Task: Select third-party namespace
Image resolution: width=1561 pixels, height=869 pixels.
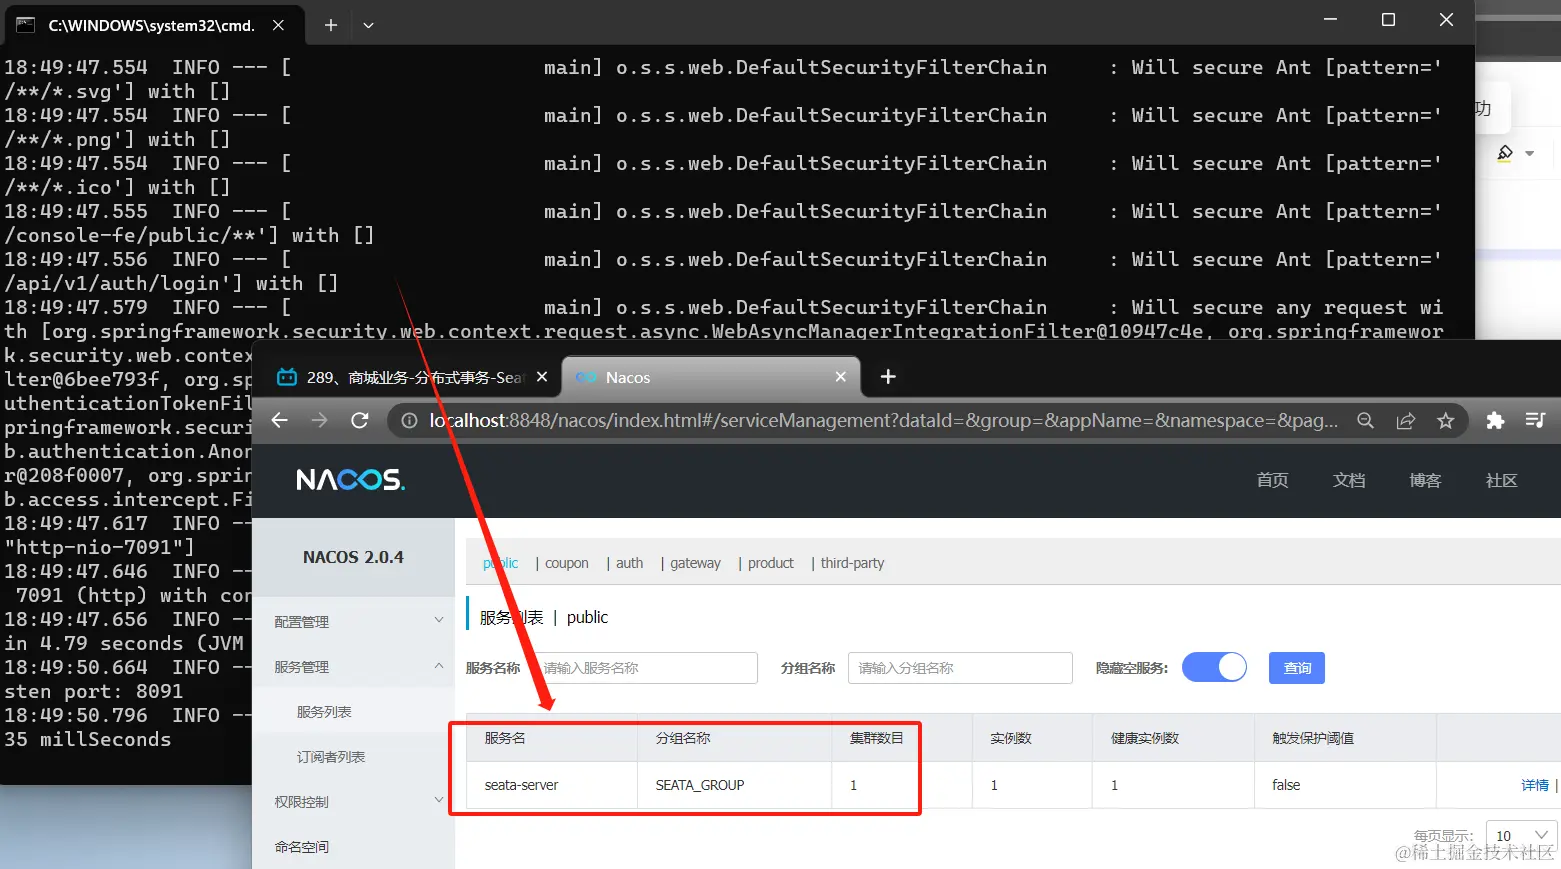Action: [852, 563]
